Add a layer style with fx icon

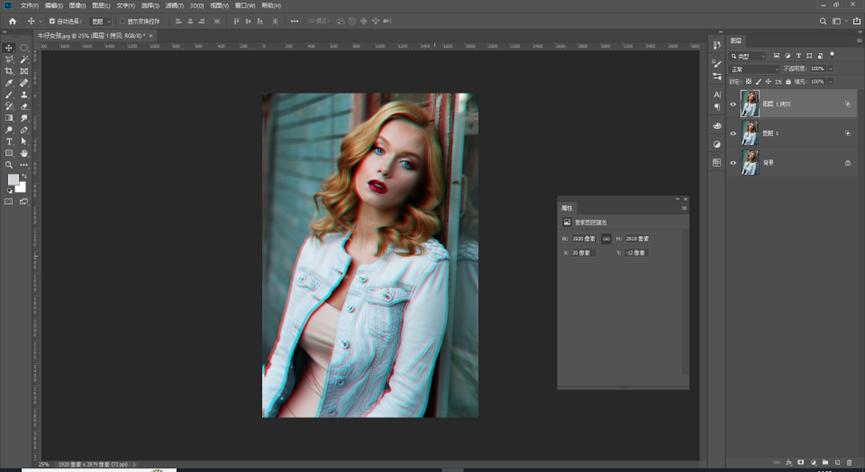click(x=788, y=462)
